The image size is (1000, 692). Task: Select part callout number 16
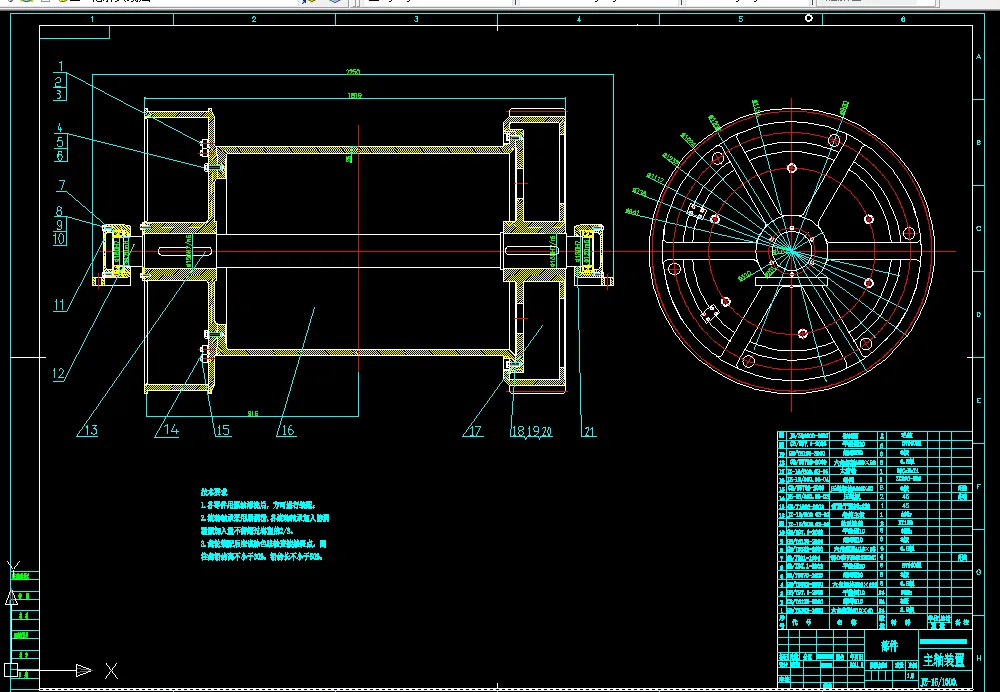click(x=287, y=431)
